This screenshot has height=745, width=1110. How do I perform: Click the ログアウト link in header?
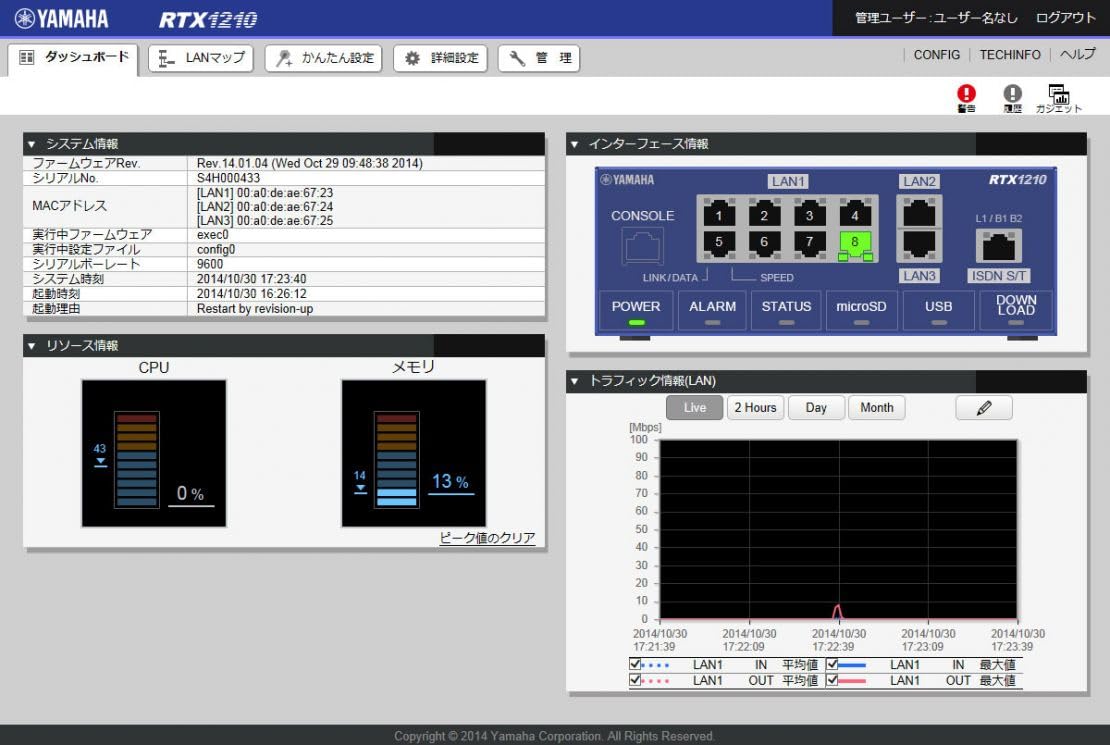click(1065, 18)
